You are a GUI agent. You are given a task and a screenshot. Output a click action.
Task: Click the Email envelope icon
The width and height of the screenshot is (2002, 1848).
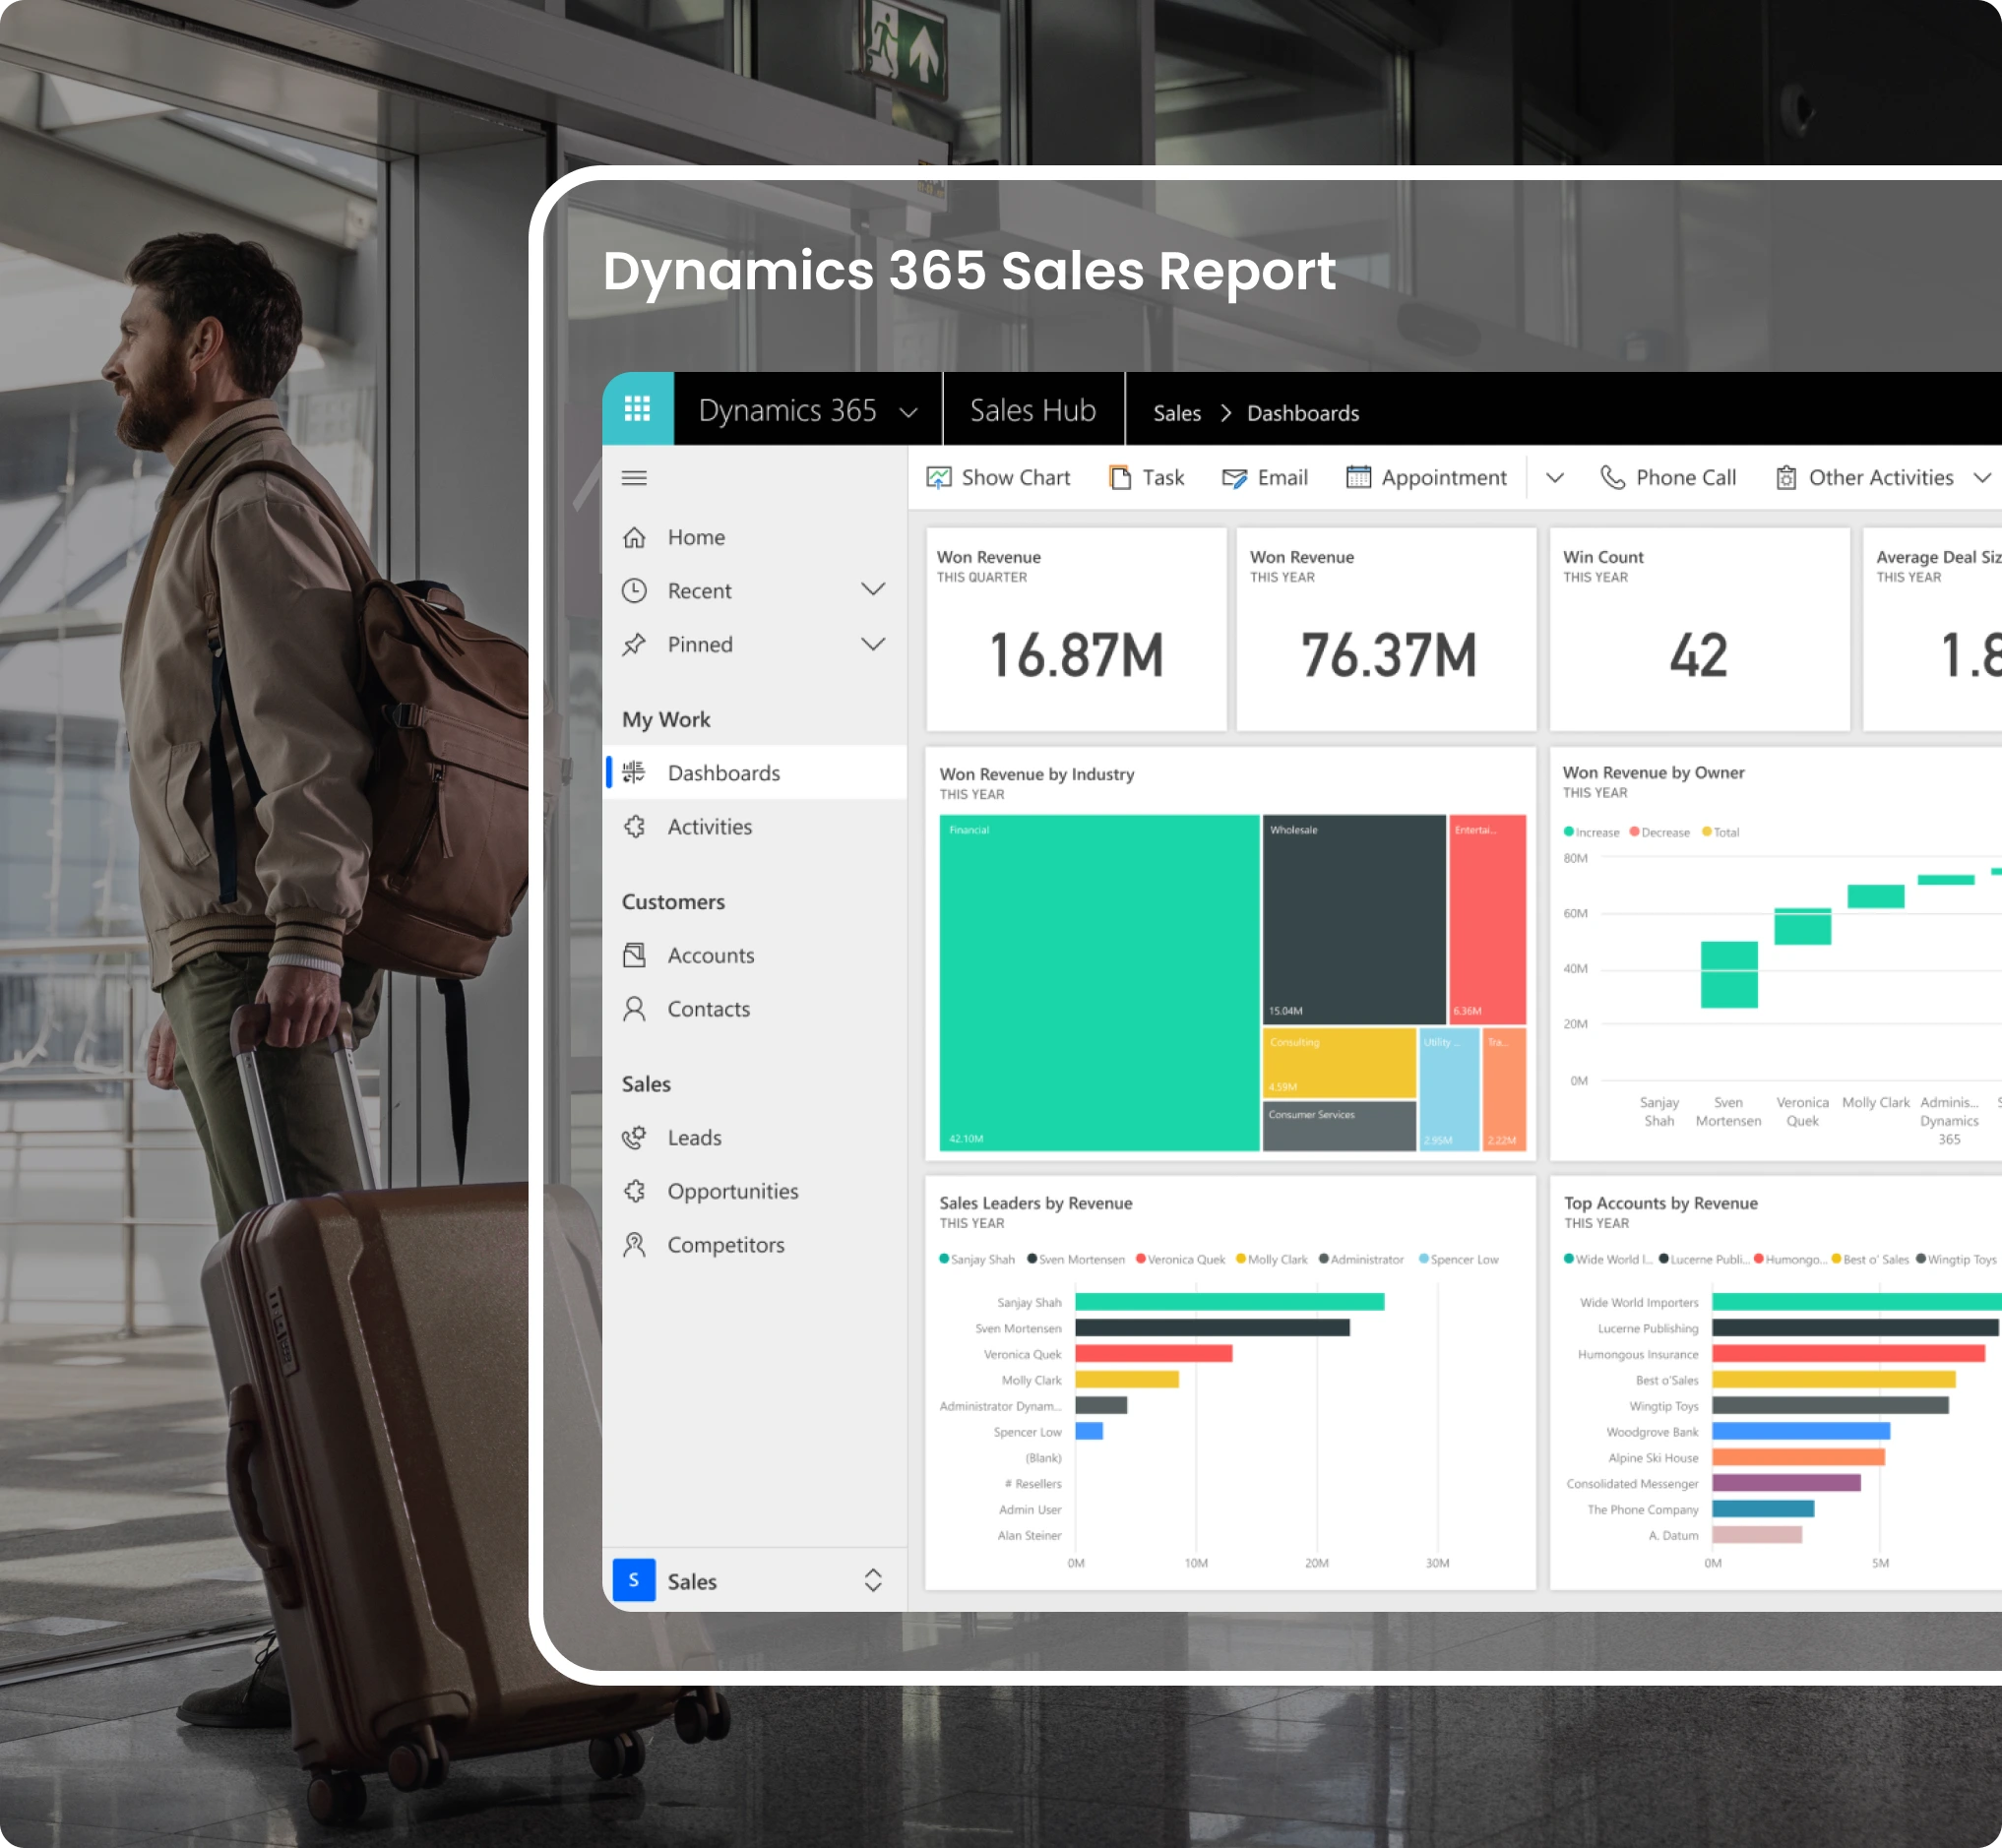[1234, 479]
